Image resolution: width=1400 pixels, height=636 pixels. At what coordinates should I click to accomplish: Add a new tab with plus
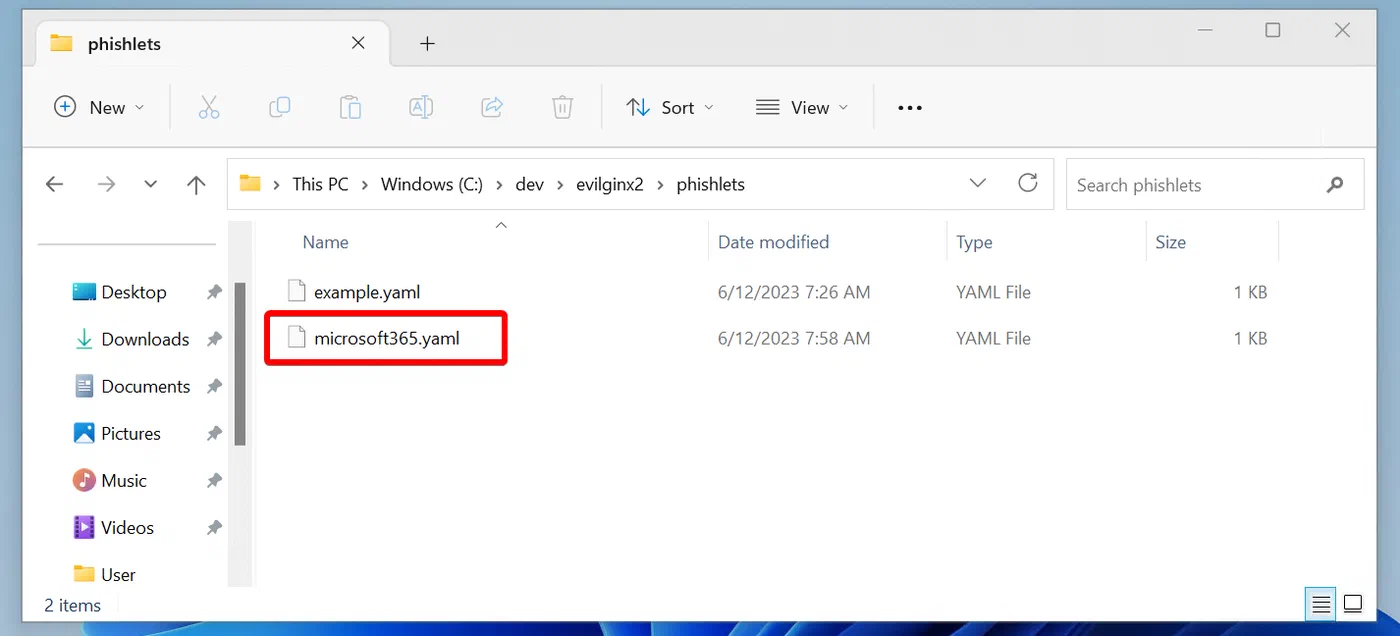[427, 44]
